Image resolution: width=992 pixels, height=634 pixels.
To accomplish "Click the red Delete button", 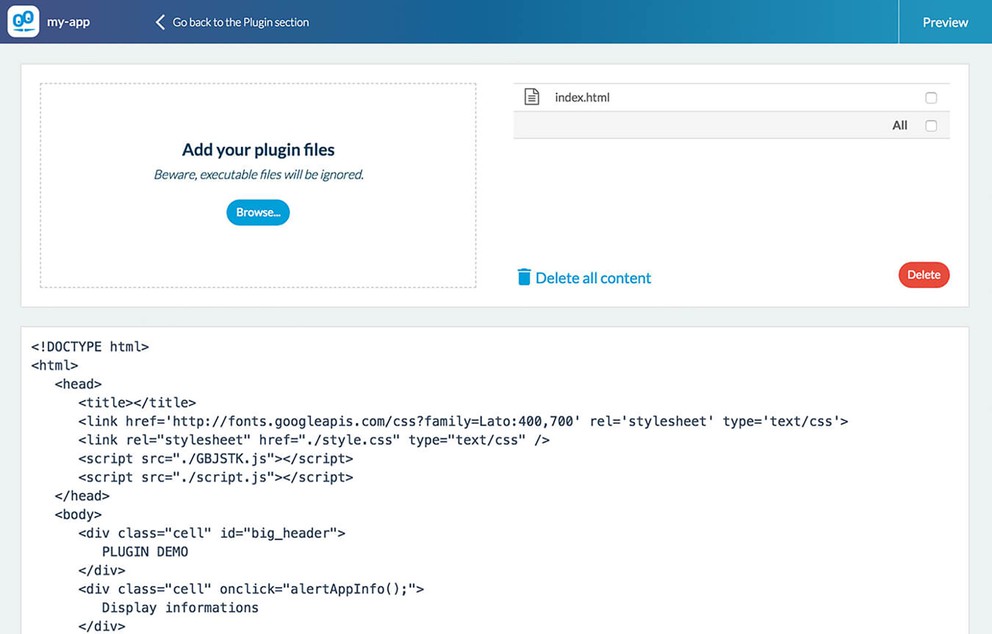I will pyautogui.click(x=924, y=275).
